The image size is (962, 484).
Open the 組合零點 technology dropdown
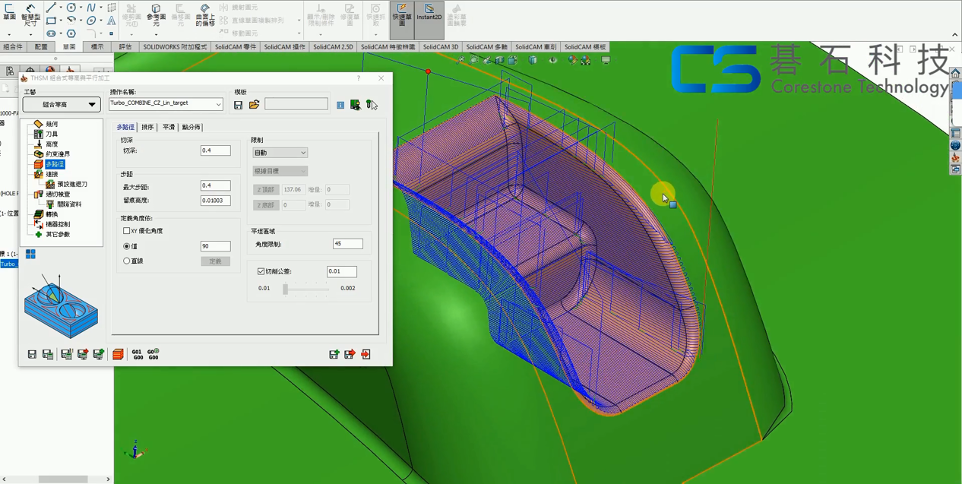tap(61, 104)
